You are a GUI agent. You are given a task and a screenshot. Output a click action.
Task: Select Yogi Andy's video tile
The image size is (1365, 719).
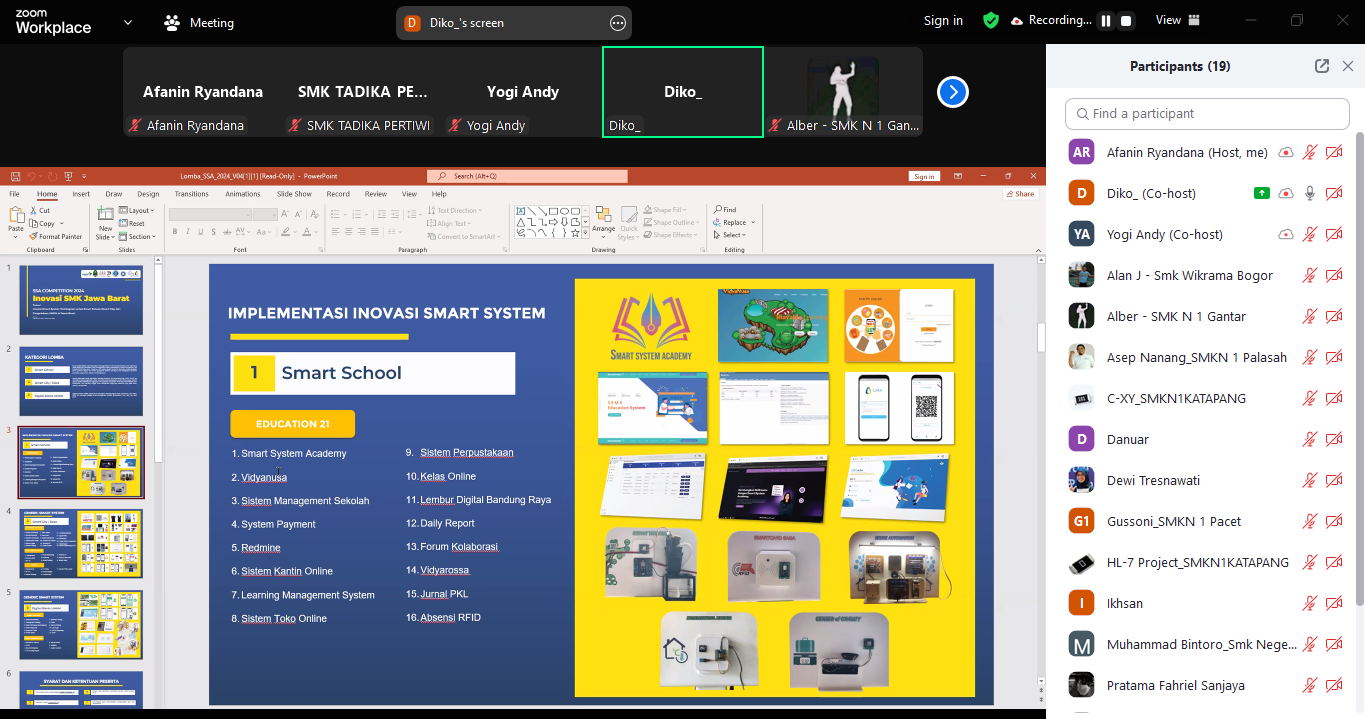coord(523,91)
